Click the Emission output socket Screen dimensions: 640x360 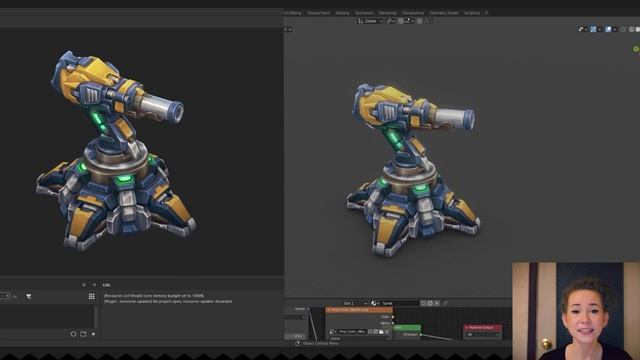[x=421, y=335]
